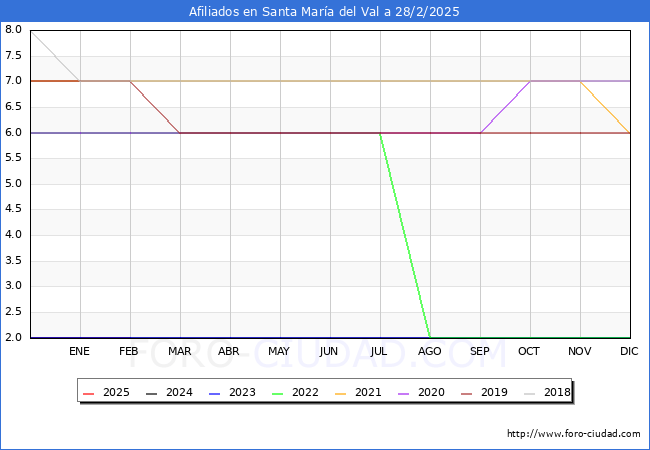Screen dimensions: 650x450
Task: Select the '2024' legend label
Action: point(179,392)
